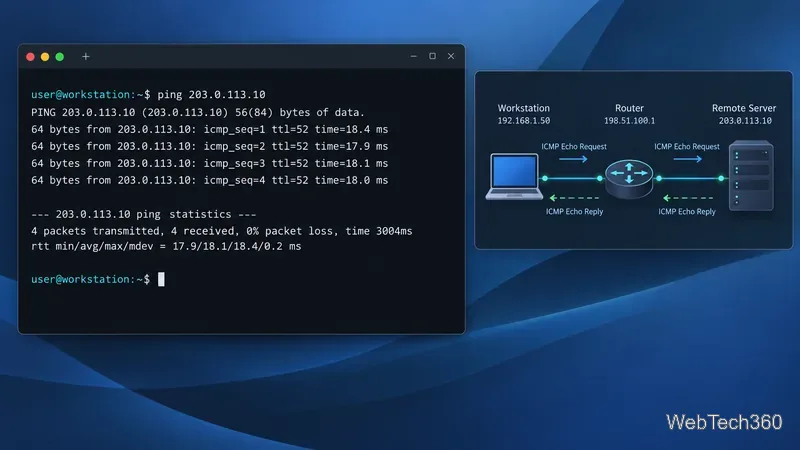Click the icmp_seq=1 reply line

[x=210, y=129]
